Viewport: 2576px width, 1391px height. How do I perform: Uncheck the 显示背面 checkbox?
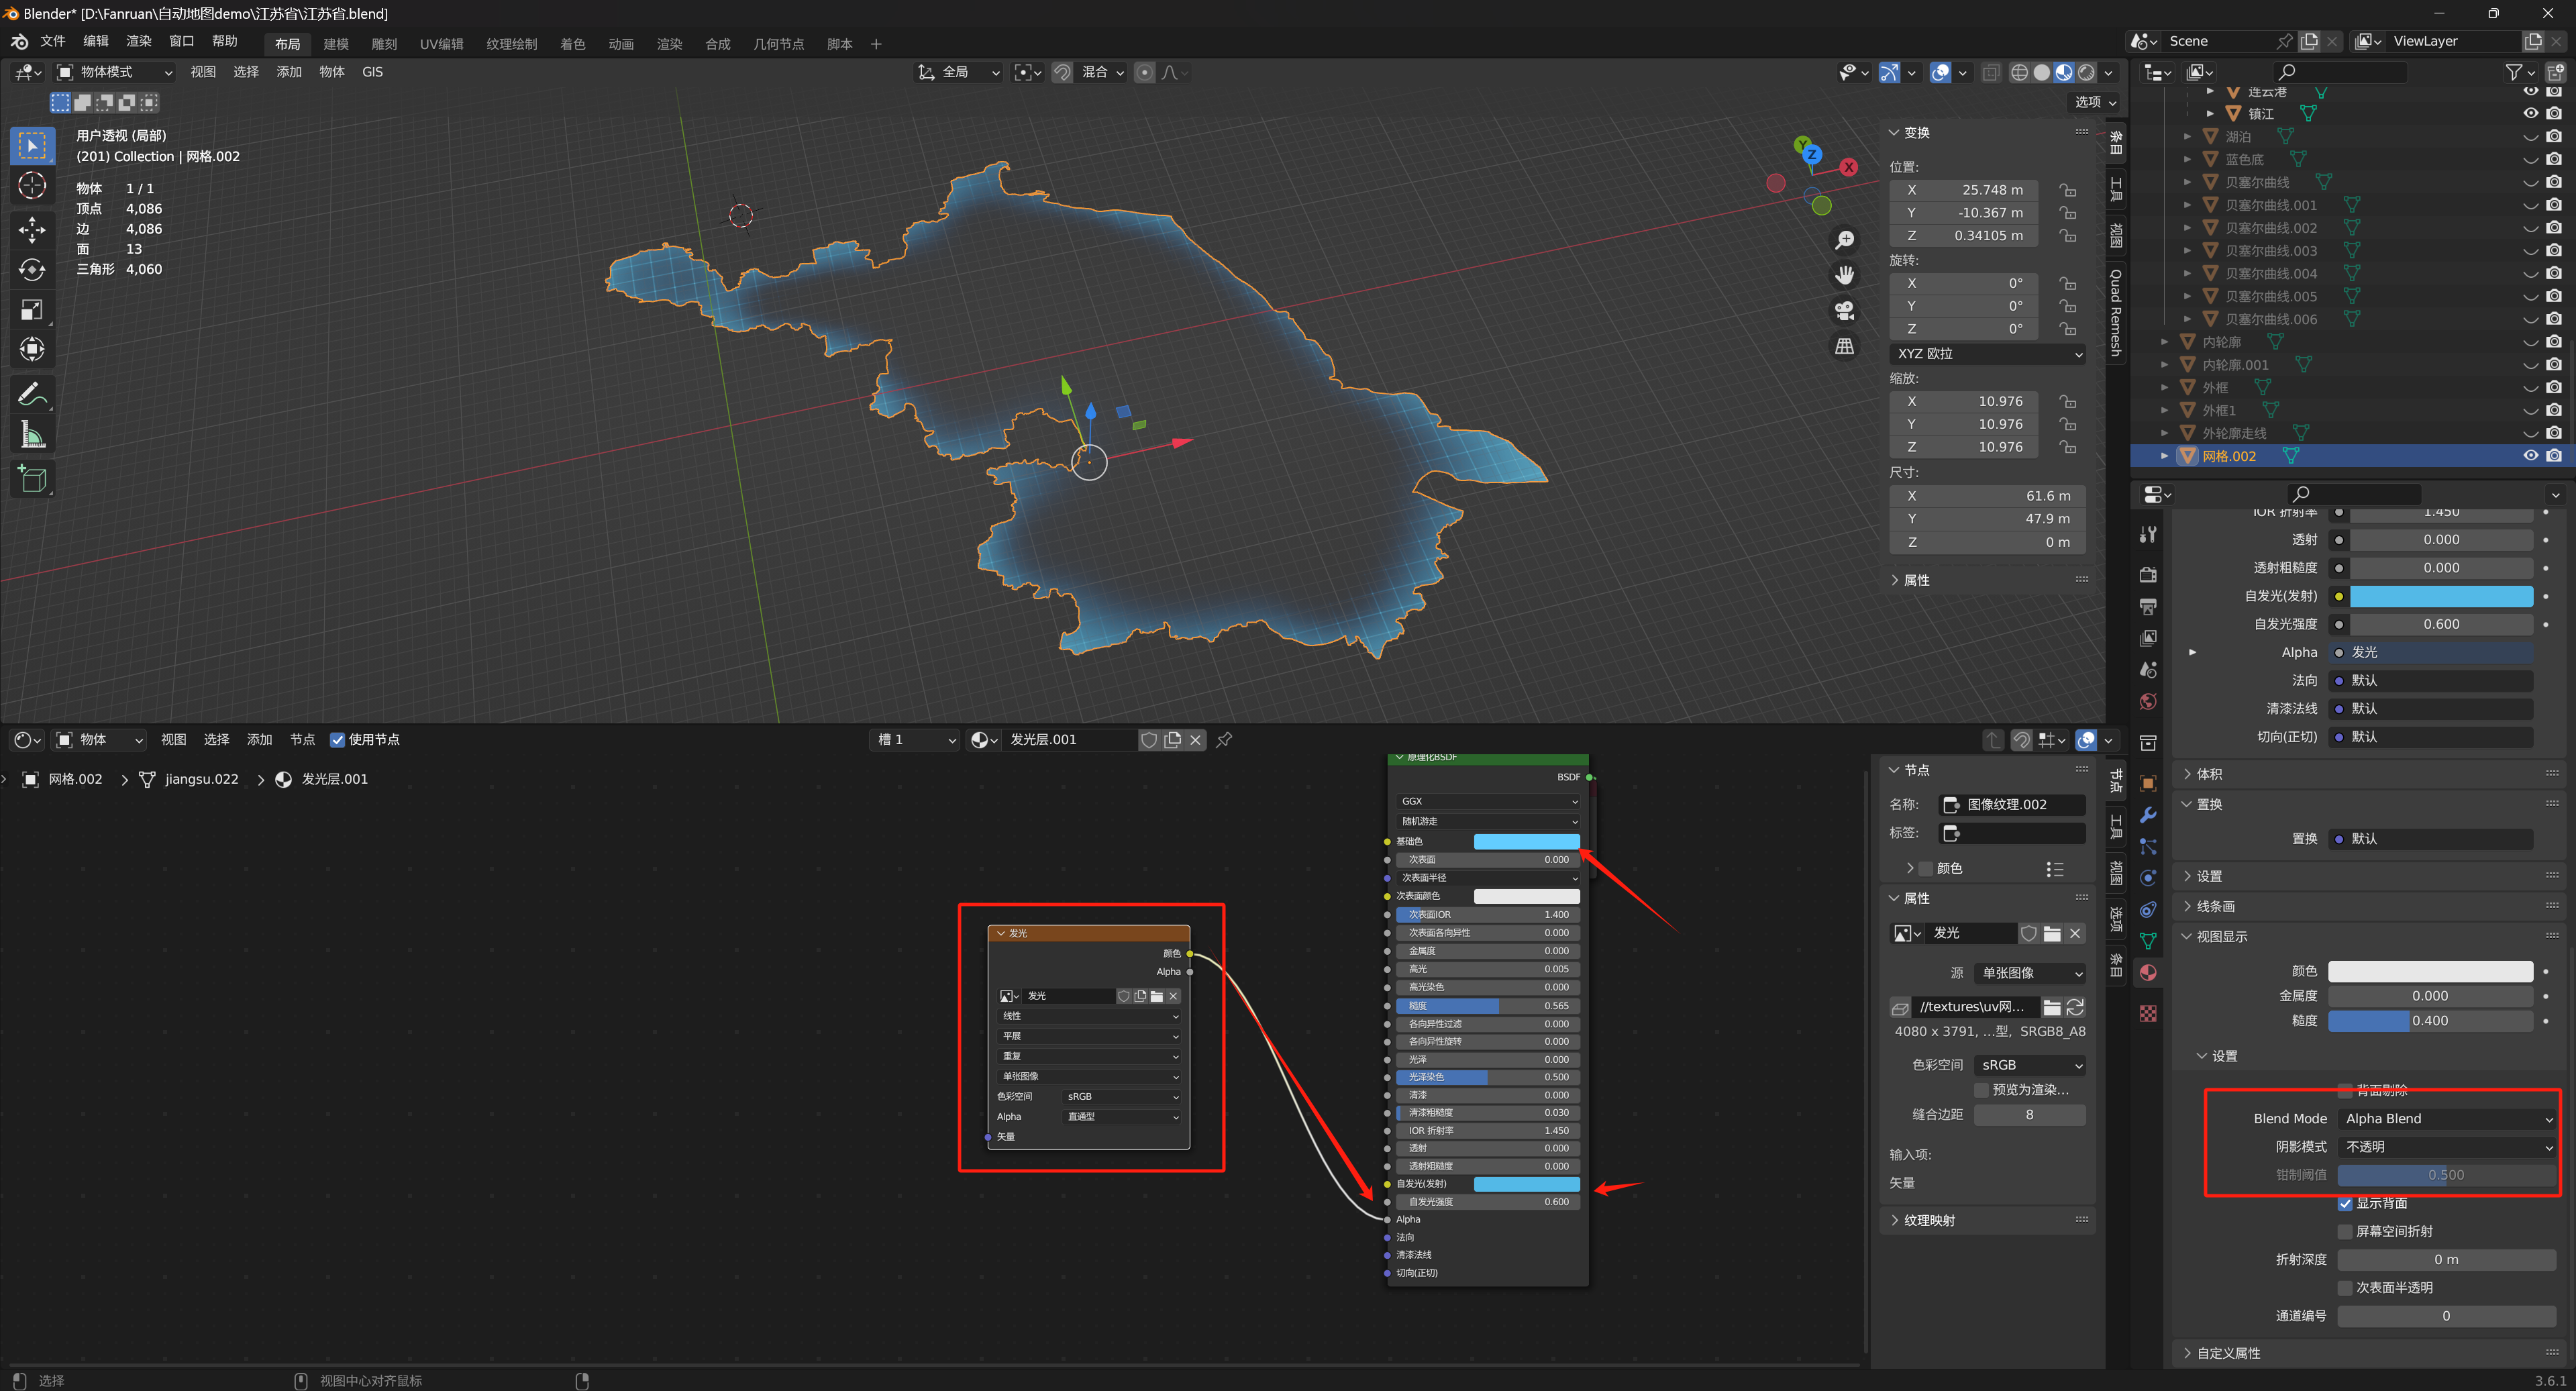pos(2345,1204)
